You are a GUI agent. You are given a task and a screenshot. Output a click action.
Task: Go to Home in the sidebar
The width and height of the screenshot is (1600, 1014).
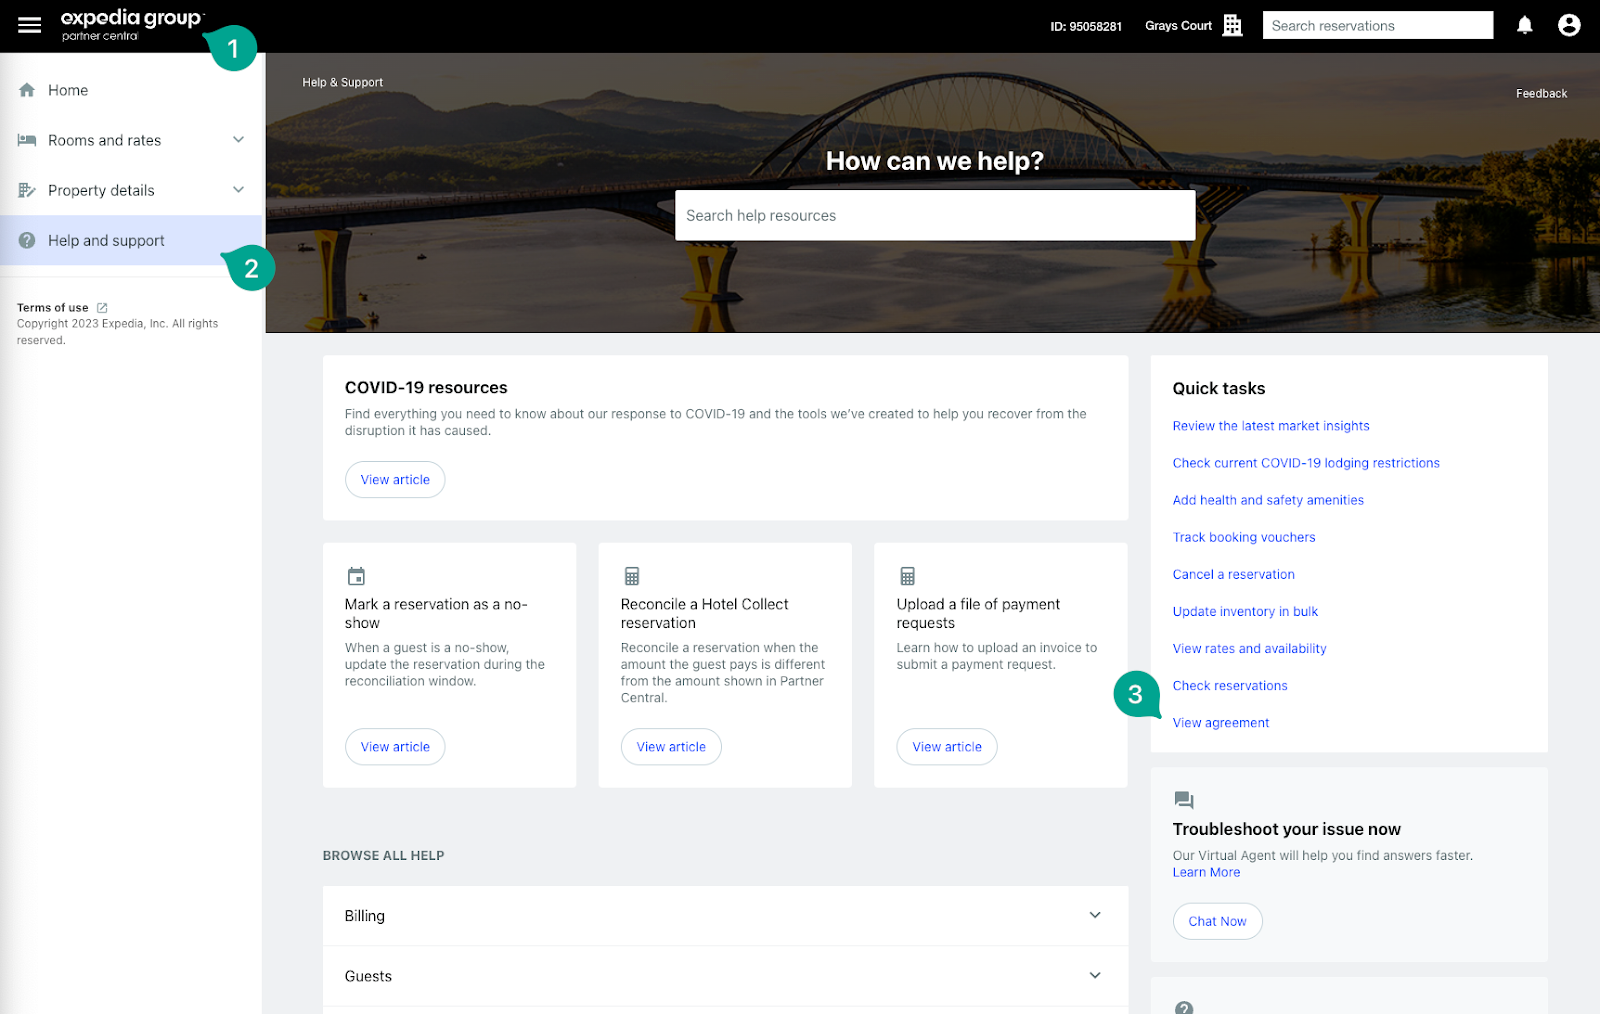(x=131, y=90)
